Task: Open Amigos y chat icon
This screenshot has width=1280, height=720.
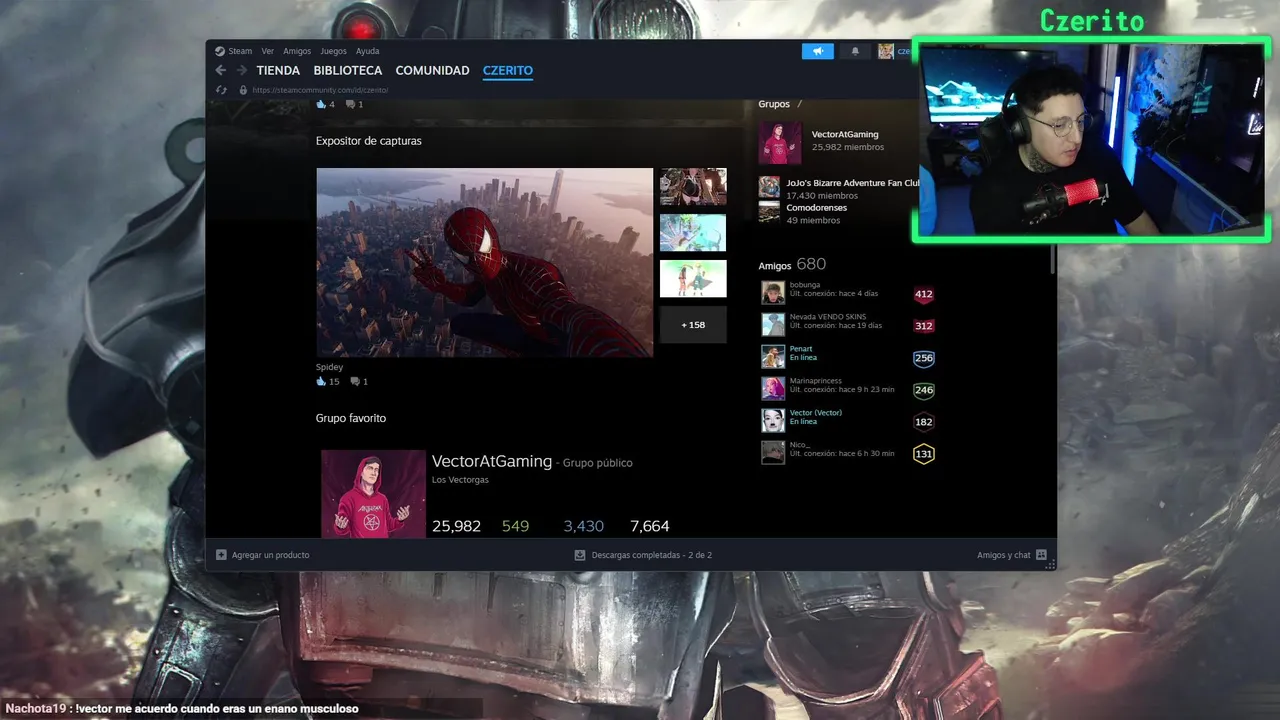Action: 1041,555
